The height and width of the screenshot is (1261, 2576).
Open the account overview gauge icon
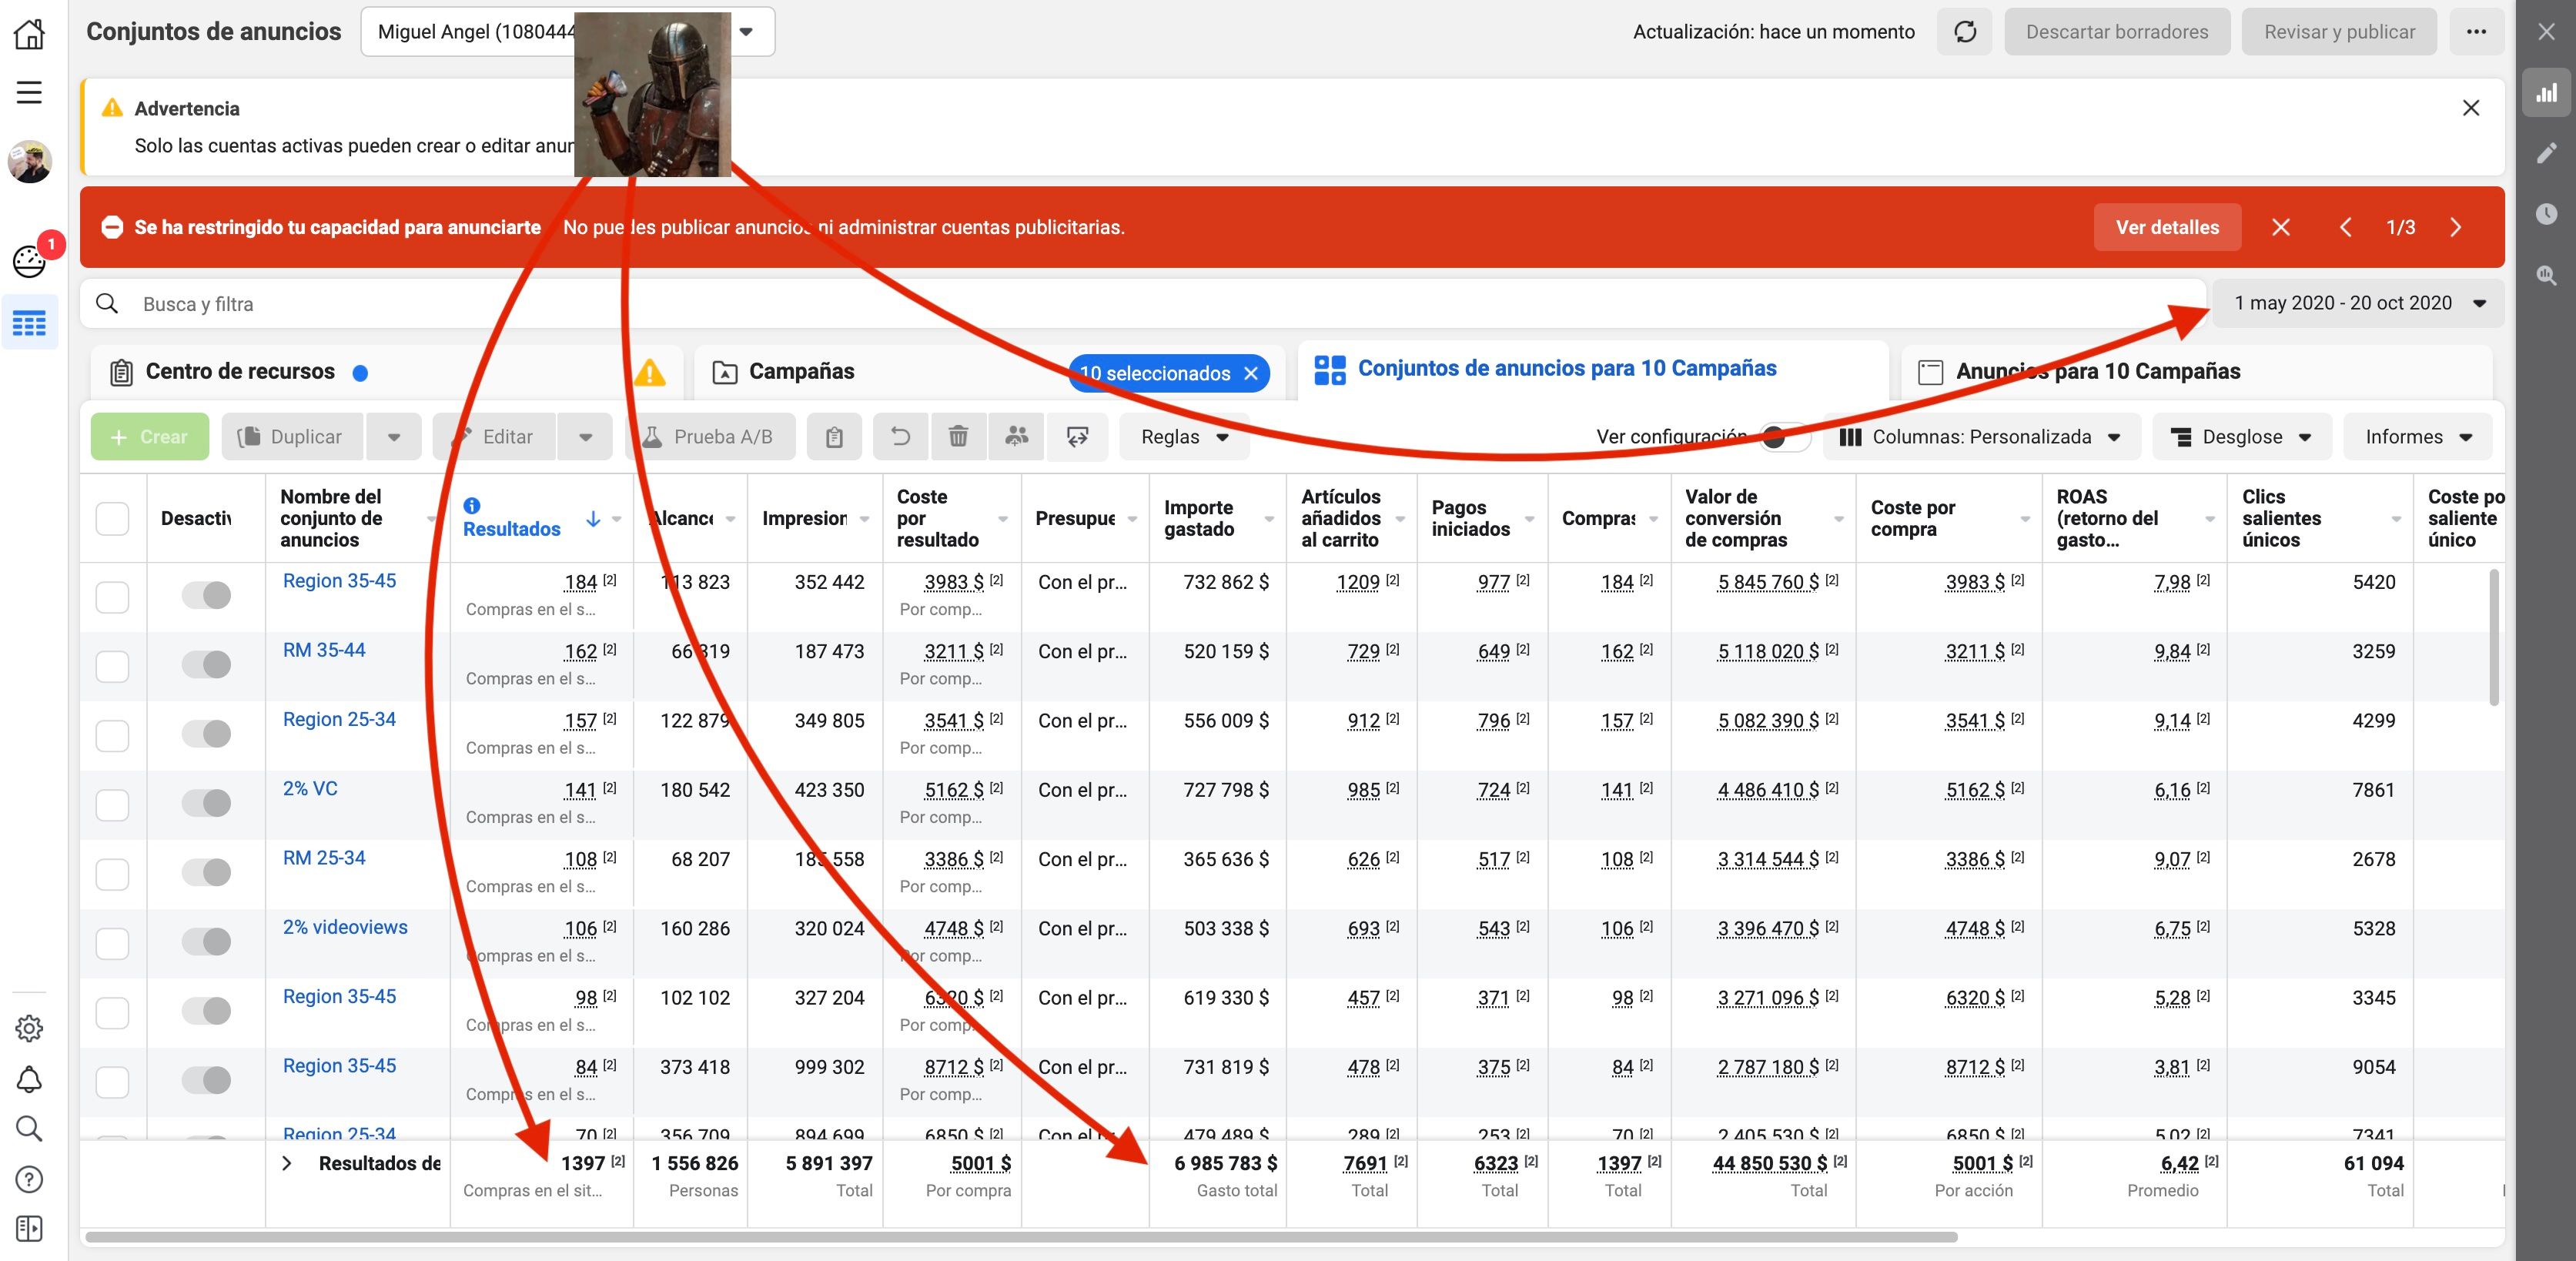[x=29, y=261]
